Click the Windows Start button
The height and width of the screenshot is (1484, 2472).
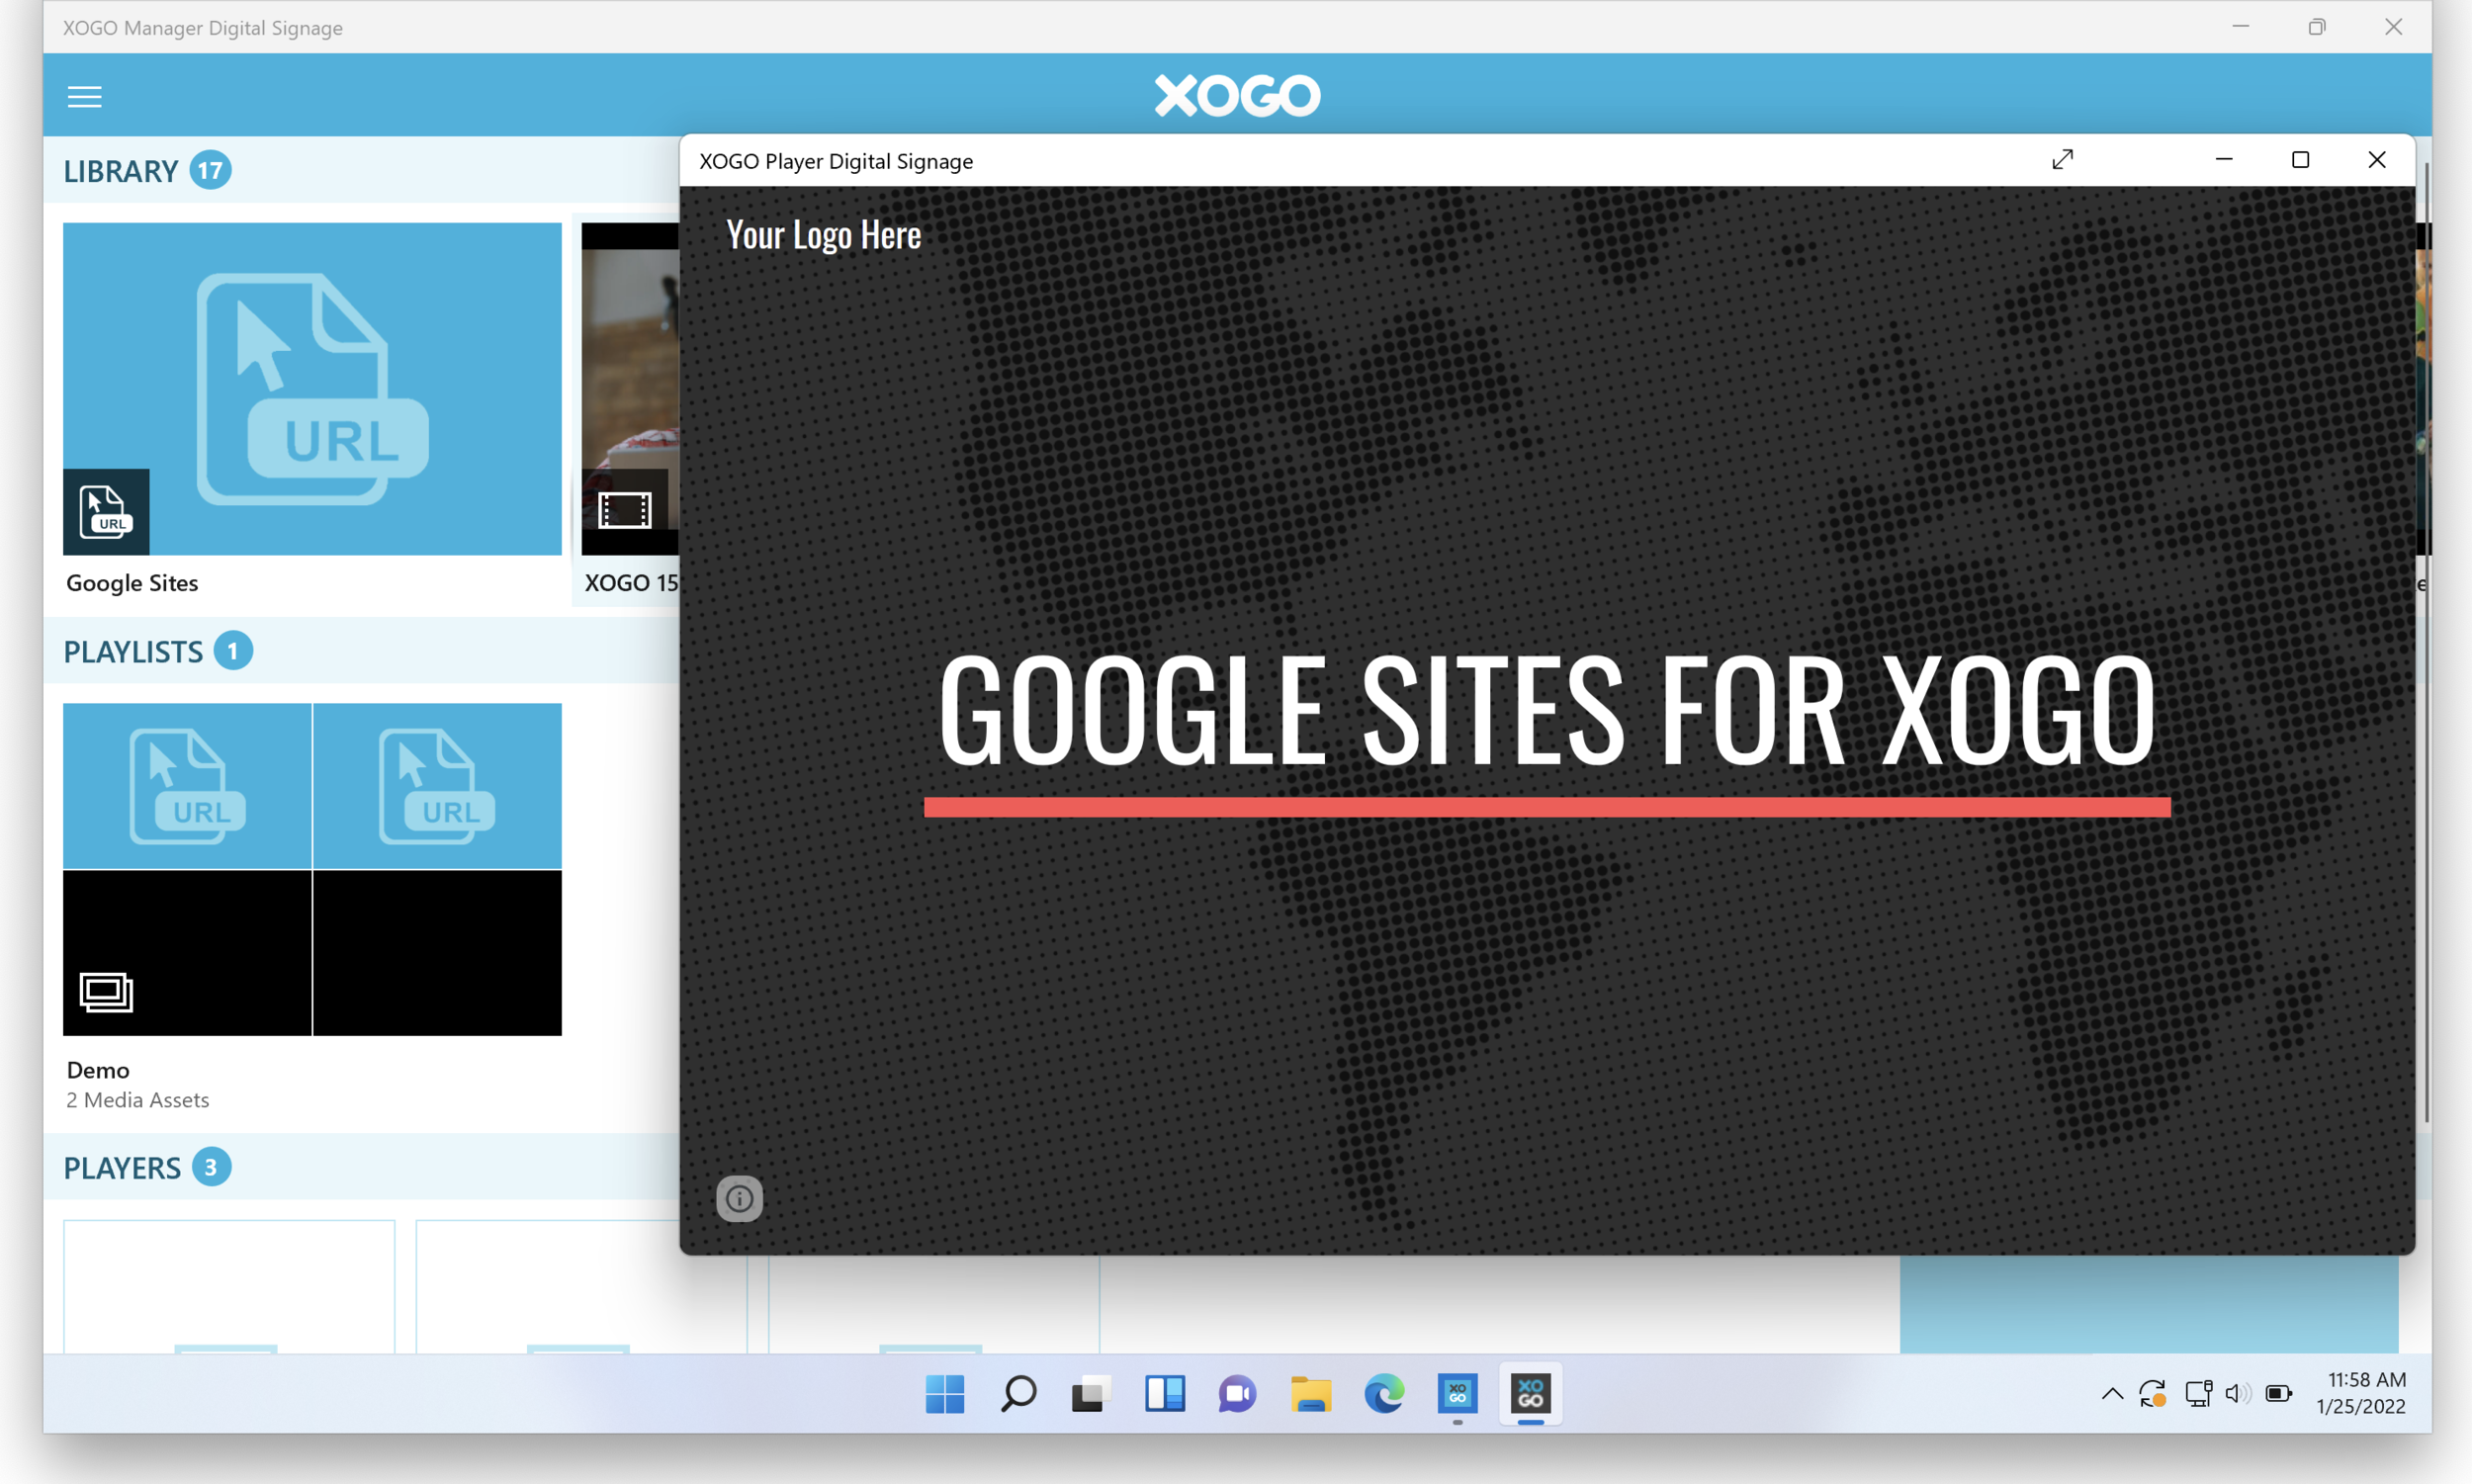[x=944, y=1393]
